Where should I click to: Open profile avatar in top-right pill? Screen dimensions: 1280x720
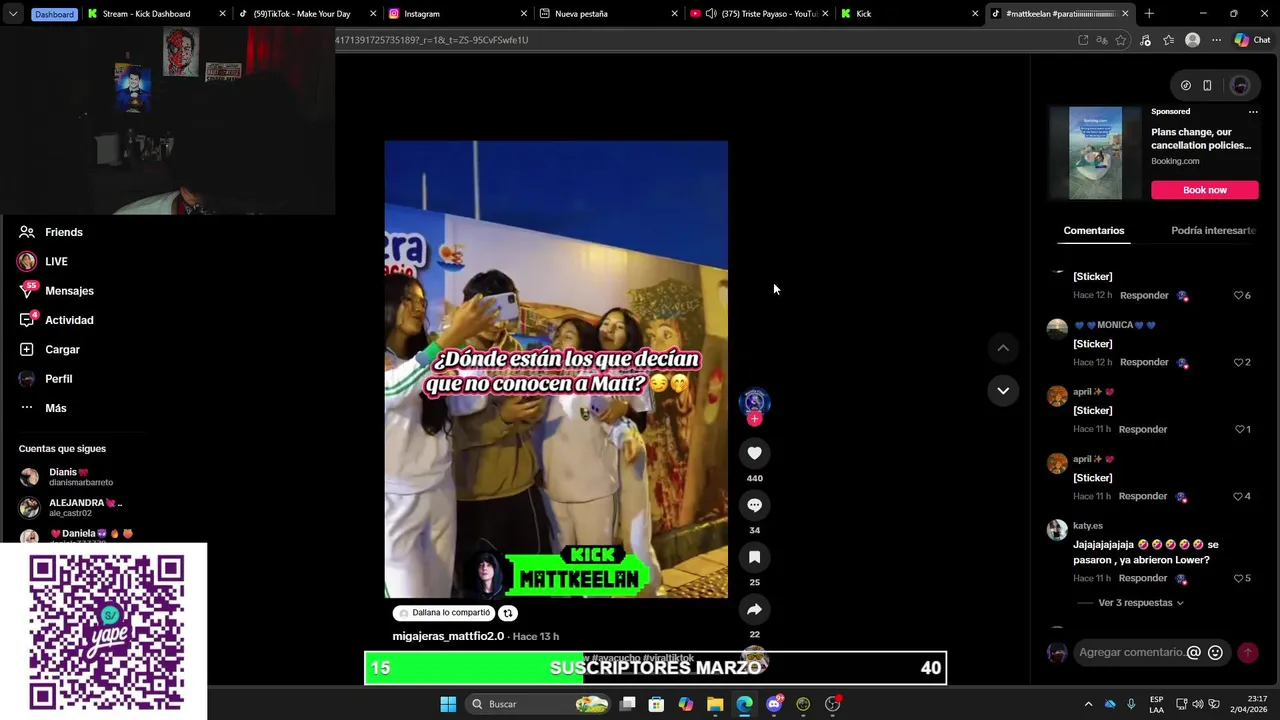(x=1240, y=85)
